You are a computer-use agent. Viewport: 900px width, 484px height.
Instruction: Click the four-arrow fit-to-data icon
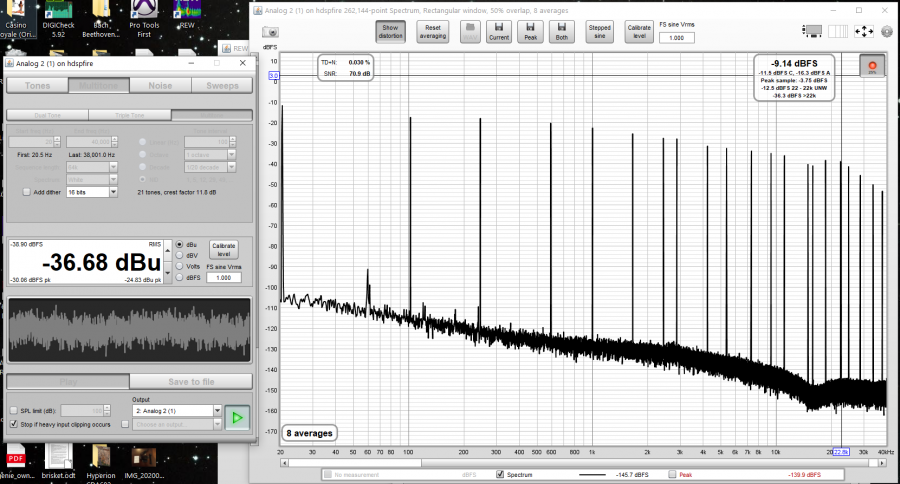[863, 32]
